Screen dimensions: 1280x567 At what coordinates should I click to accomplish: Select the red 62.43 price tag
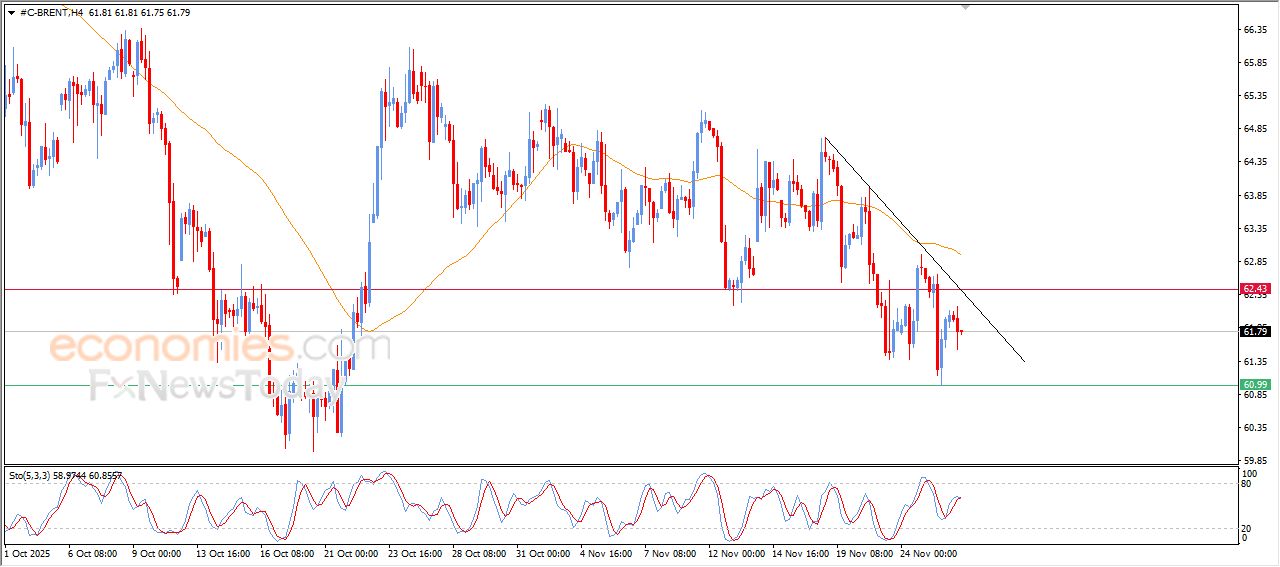click(x=1255, y=289)
